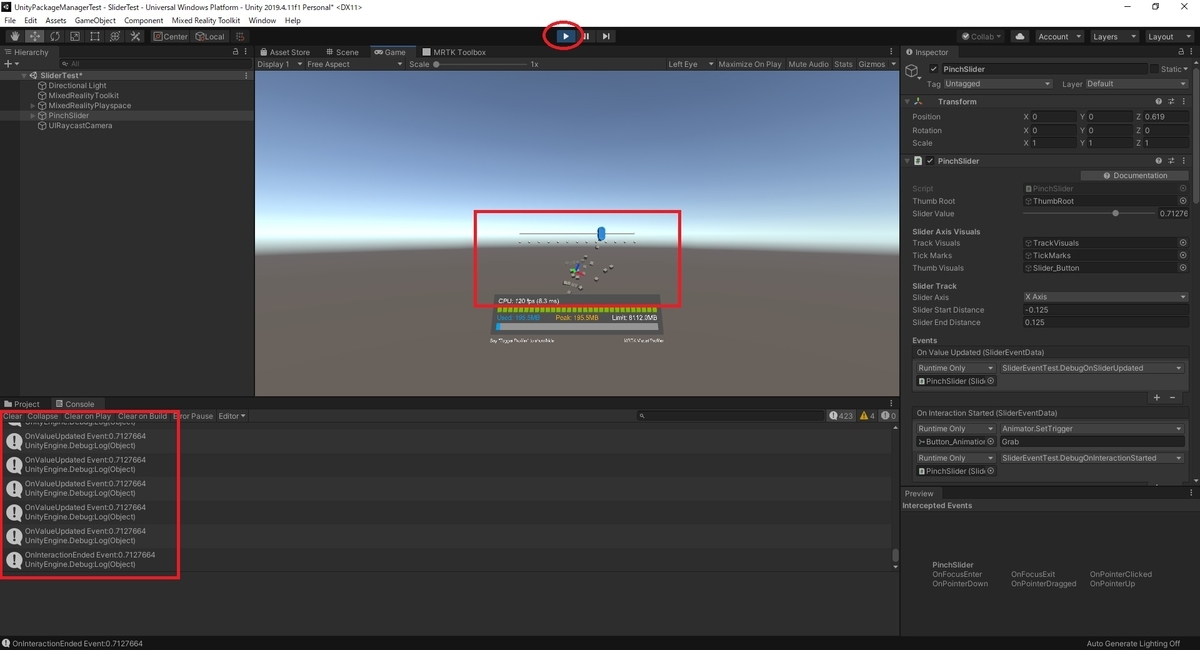Open Transform component help icon

coord(1158,101)
